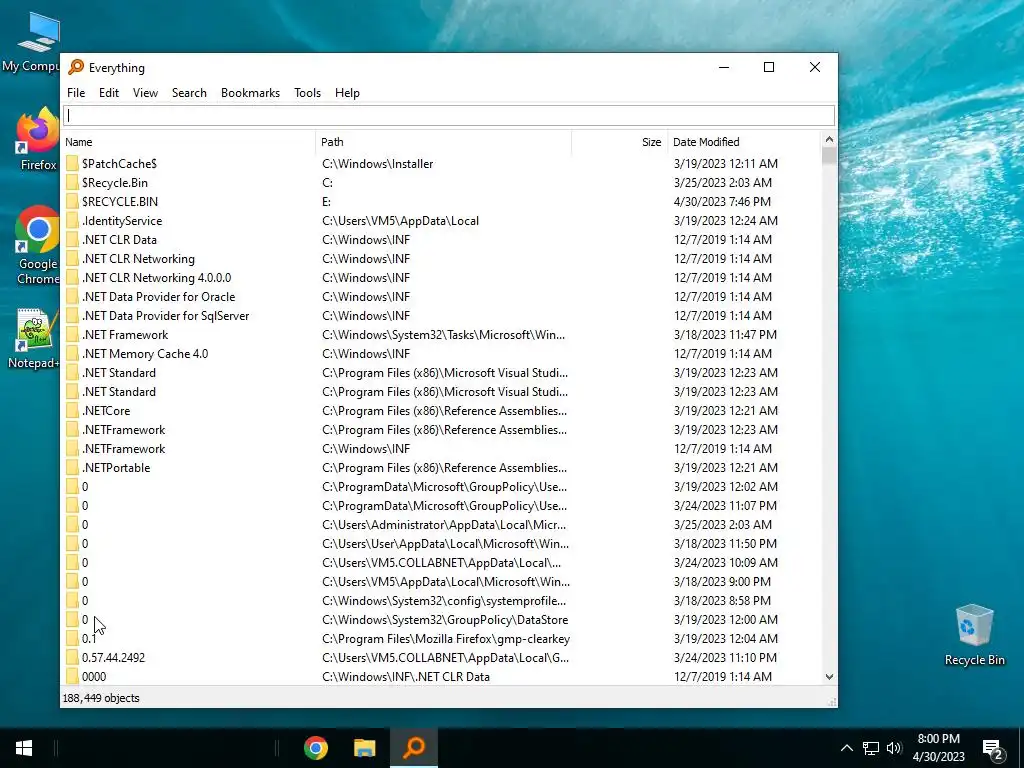This screenshot has width=1024, height=768.
Task: Select the $RECYCLE.BIN folder icon on E:
Action: click(x=72, y=201)
